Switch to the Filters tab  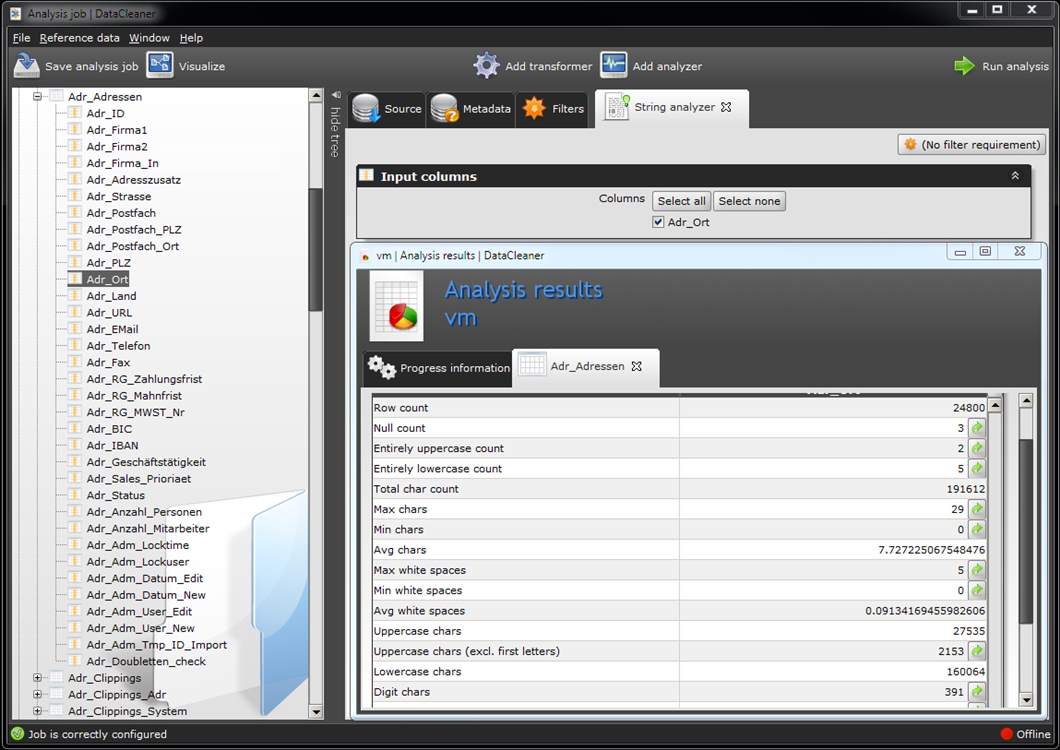(553, 108)
